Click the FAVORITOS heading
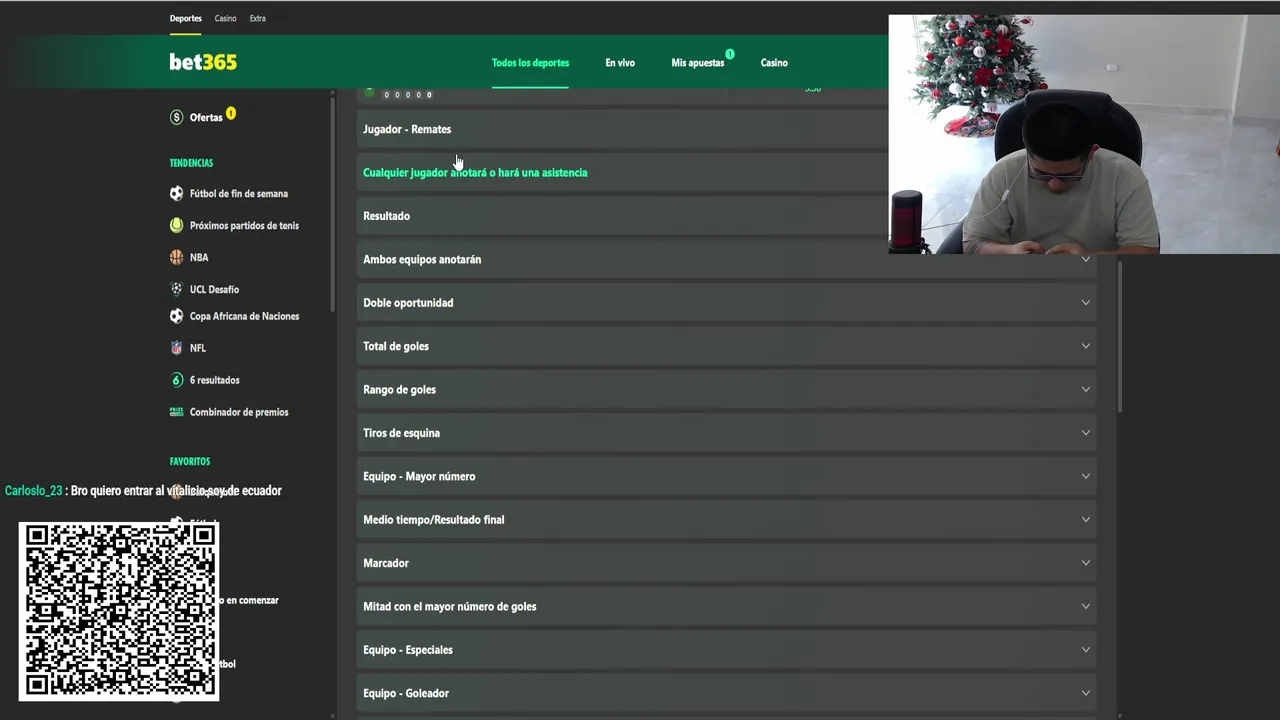The image size is (1280, 720). [190, 462]
